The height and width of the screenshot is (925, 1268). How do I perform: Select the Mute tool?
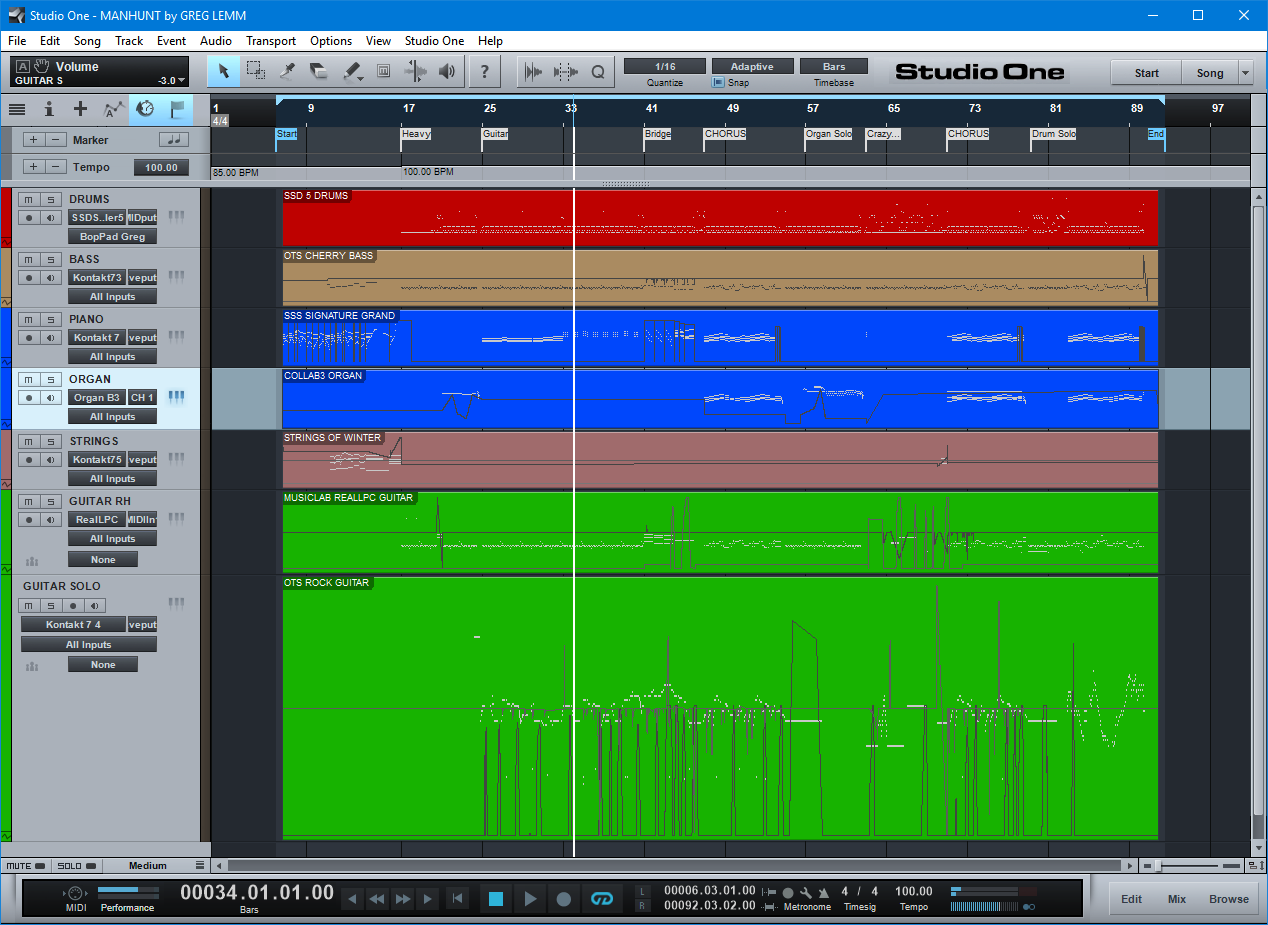coord(383,71)
